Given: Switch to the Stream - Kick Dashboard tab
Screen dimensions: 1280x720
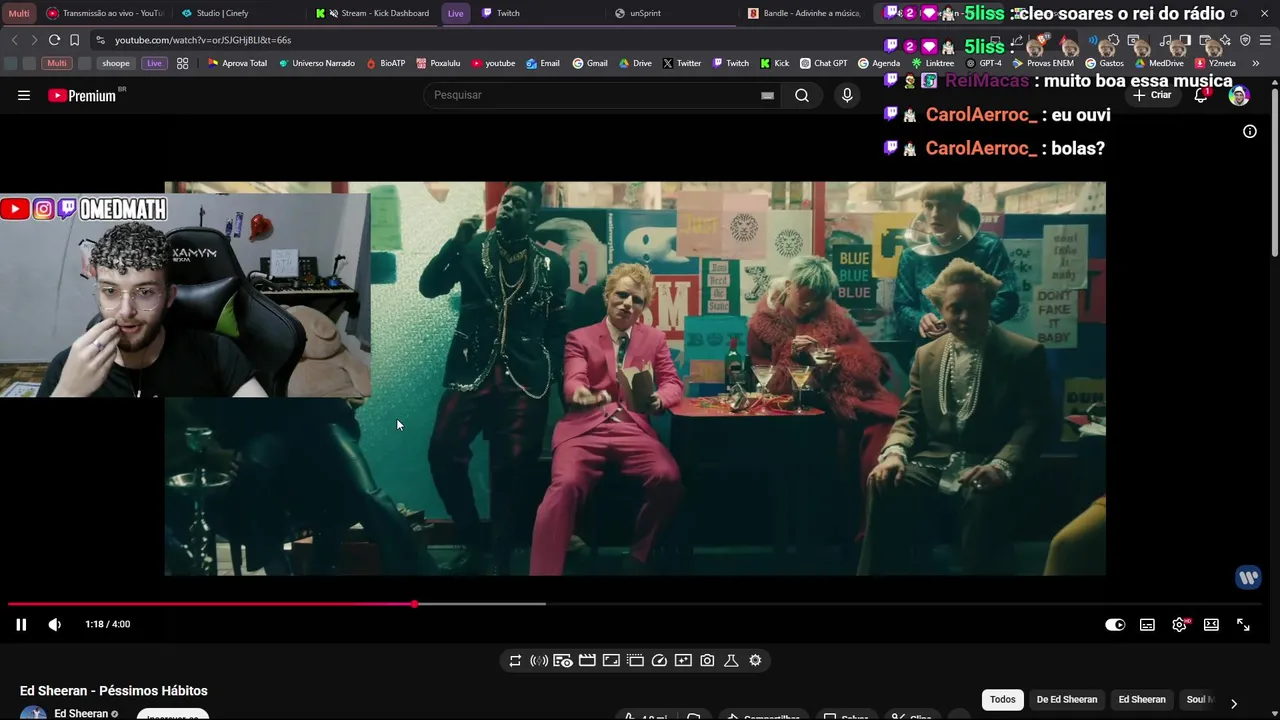Looking at the screenshot, I should (x=372, y=13).
